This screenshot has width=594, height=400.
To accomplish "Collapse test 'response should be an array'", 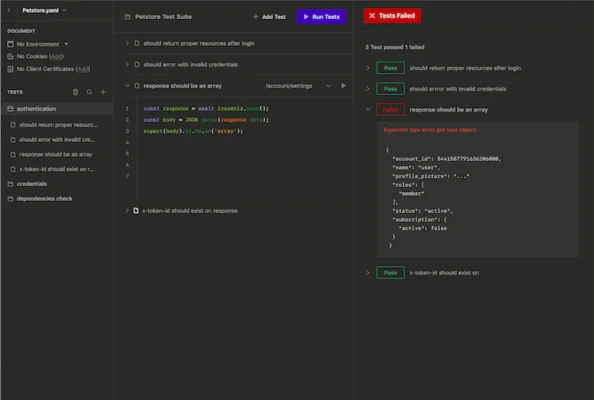I will tap(127, 86).
